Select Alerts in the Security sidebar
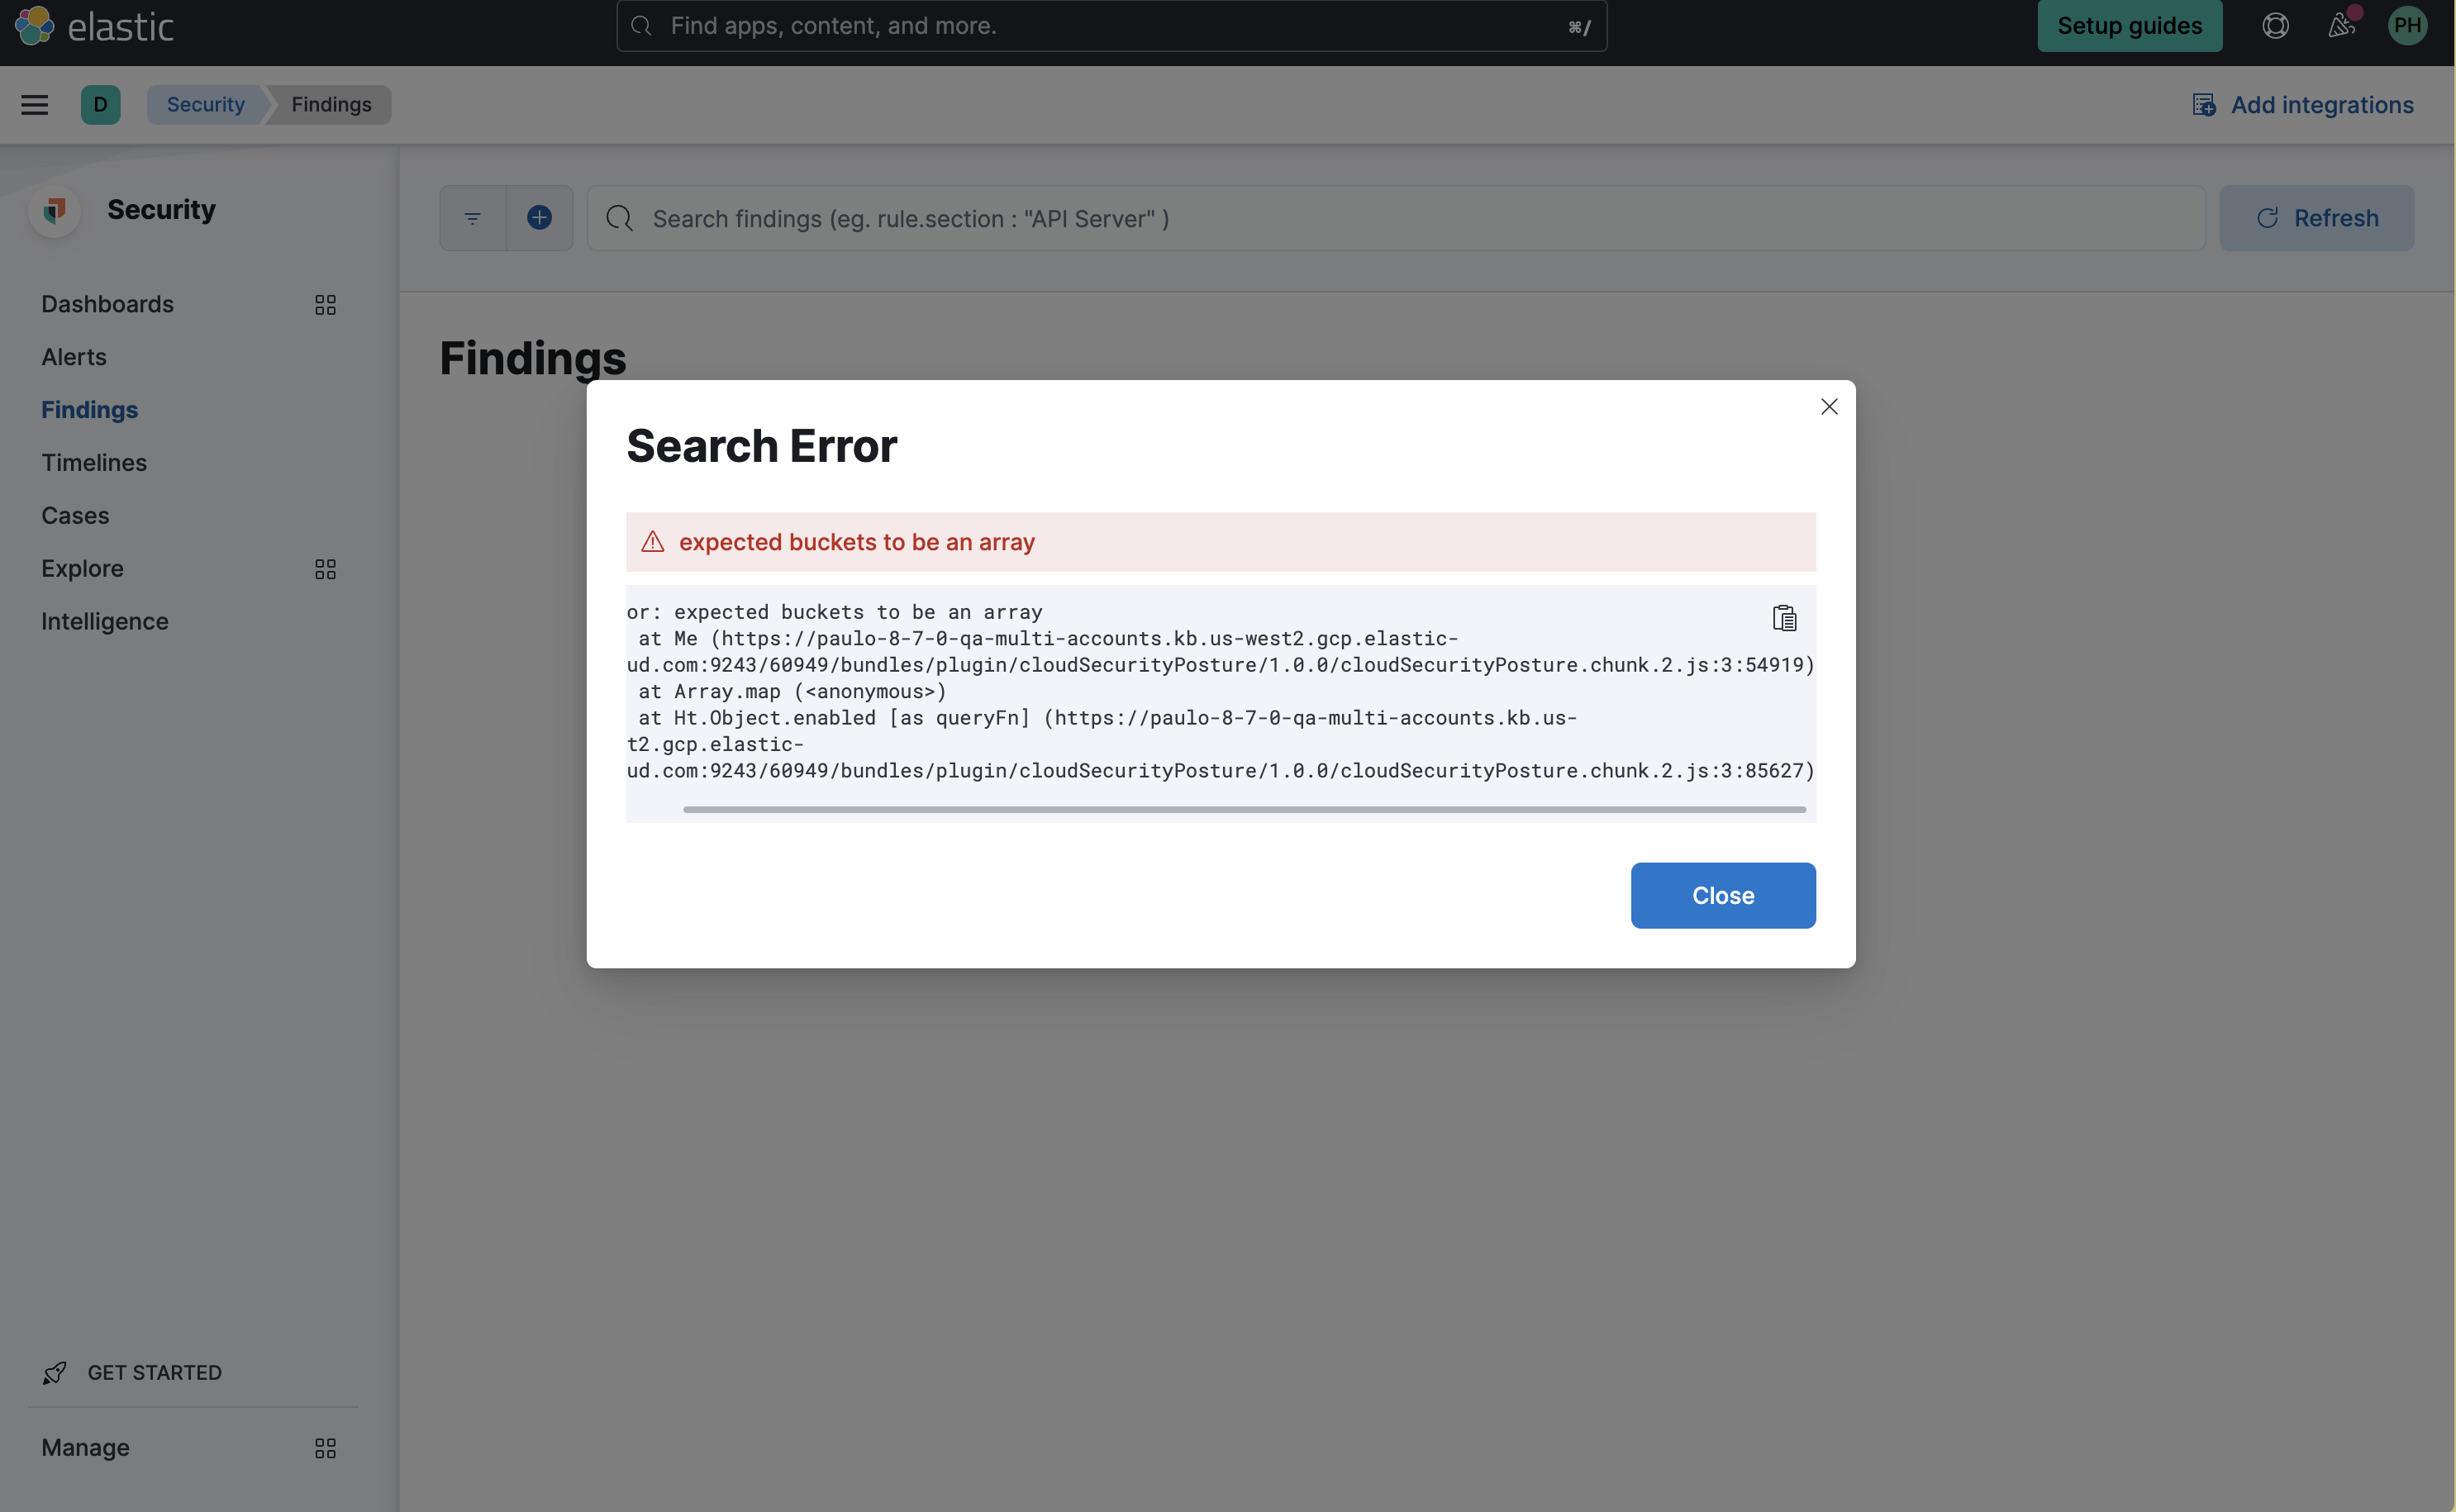Viewport: 2456px width, 1512px height. pos(74,357)
